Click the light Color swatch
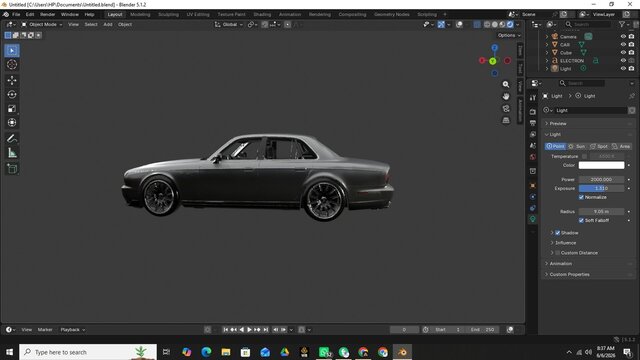Screen dimensions: 640x360 601,165
